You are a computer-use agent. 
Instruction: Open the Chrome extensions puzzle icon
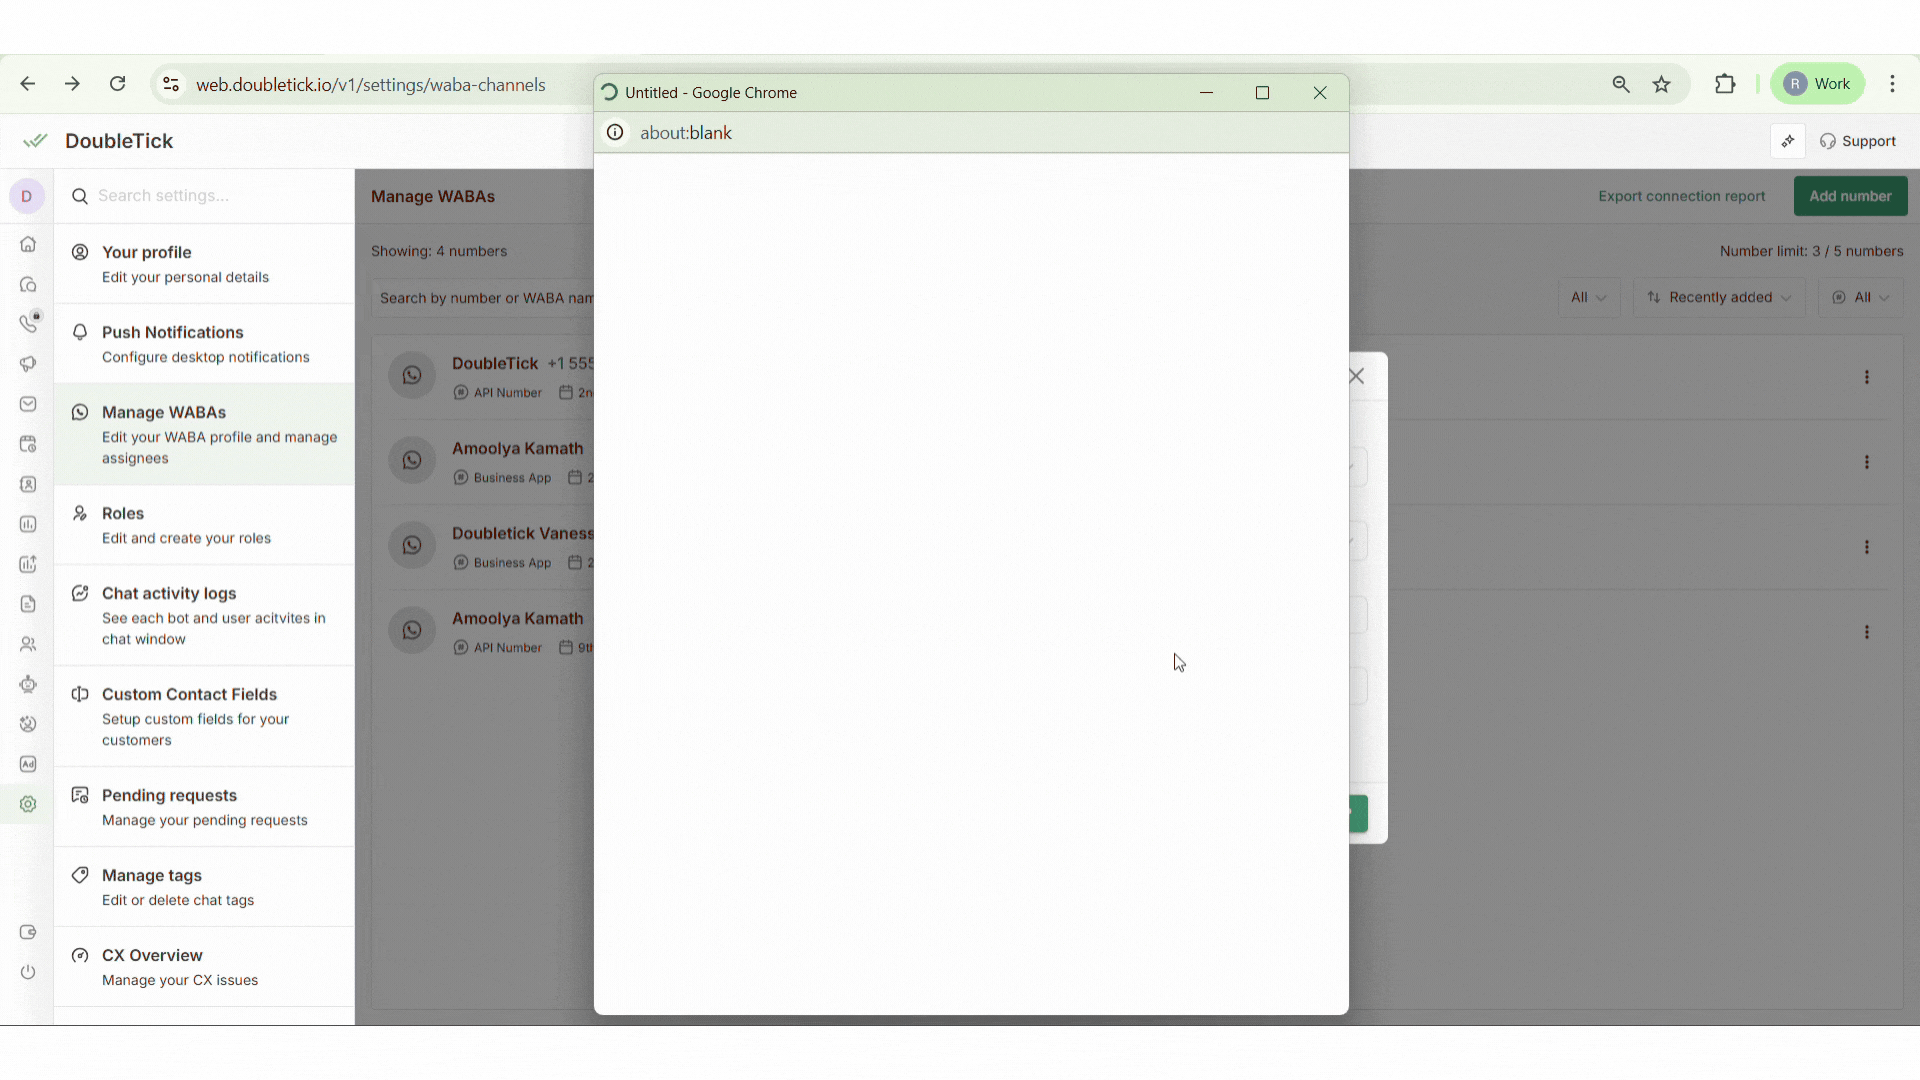(x=1725, y=84)
